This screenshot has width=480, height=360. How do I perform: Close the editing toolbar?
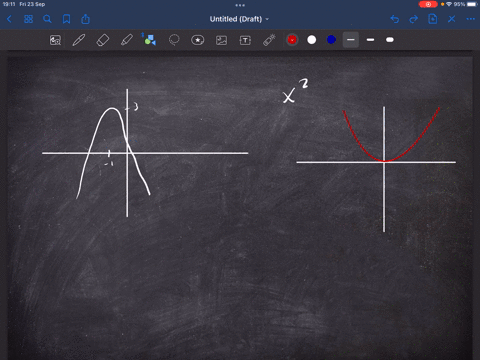[x=452, y=19]
